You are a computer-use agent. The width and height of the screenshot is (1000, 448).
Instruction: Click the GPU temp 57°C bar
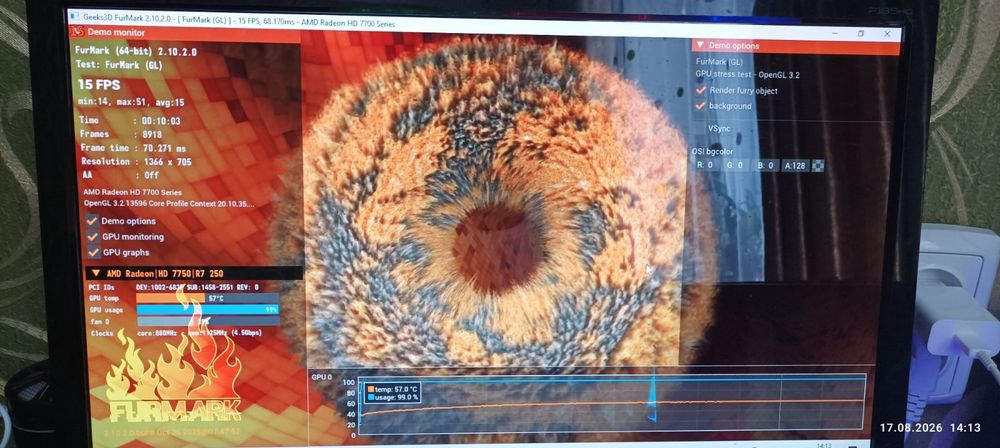click(208, 298)
